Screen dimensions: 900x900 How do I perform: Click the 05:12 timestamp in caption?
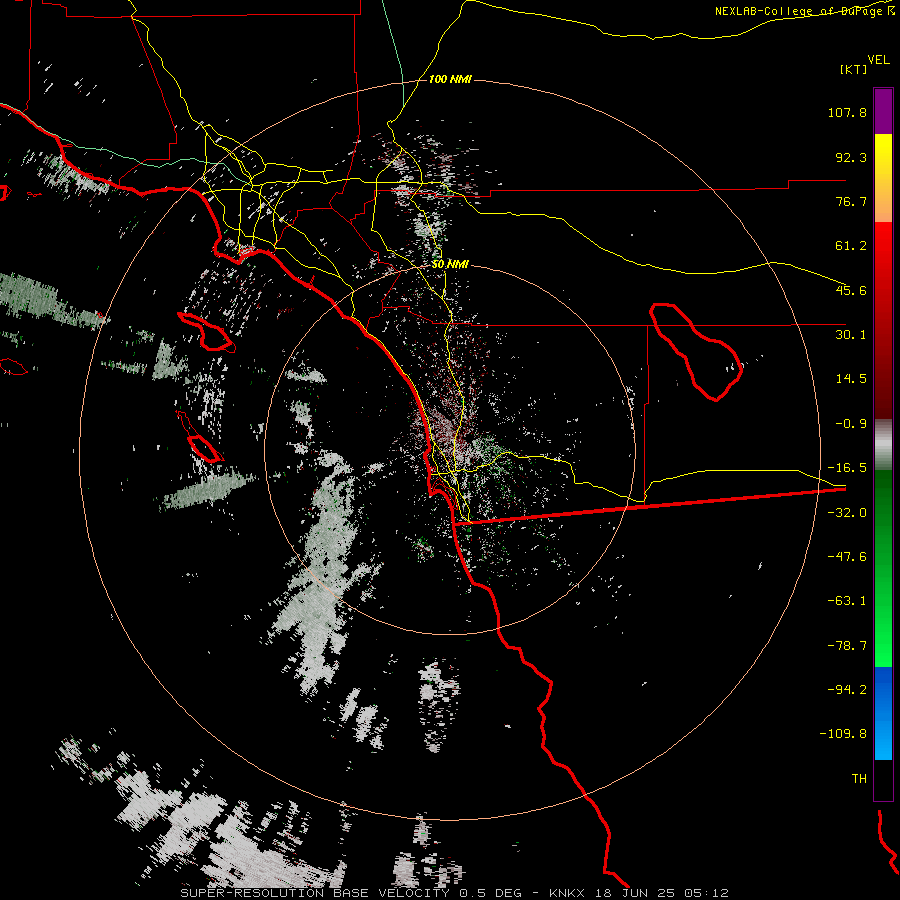[706, 893]
